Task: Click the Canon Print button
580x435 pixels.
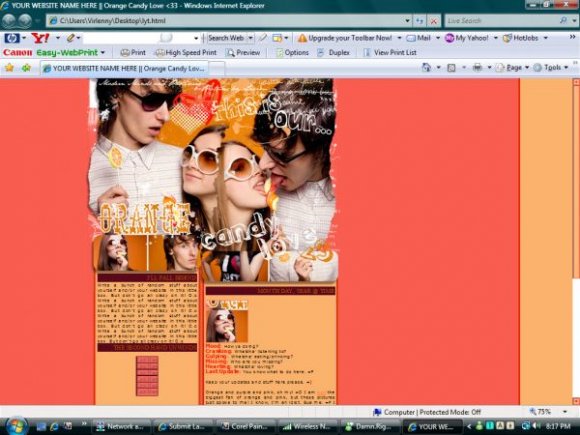Action: pos(134,53)
